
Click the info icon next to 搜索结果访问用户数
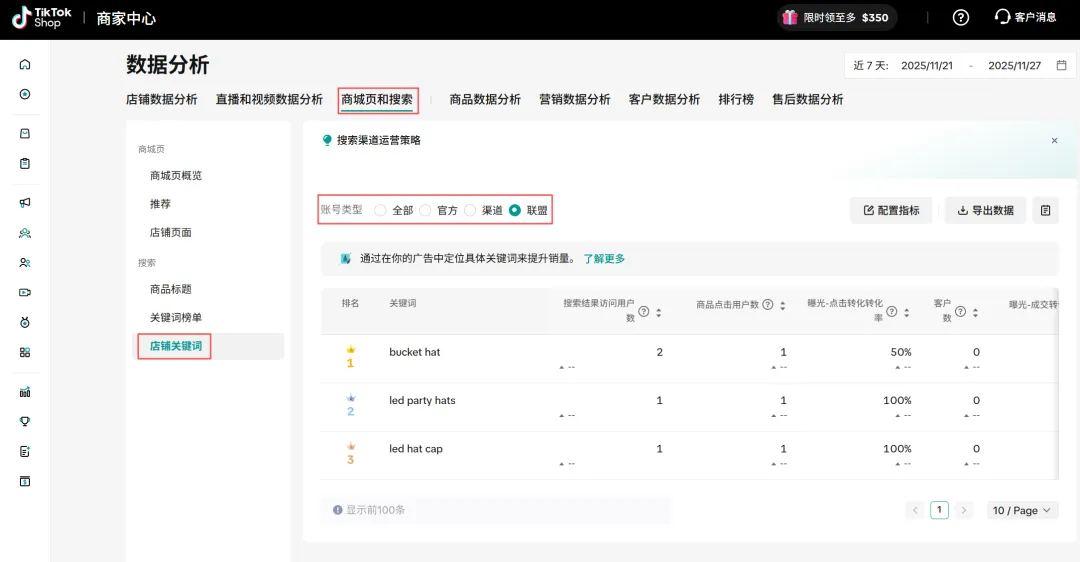click(x=644, y=311)
